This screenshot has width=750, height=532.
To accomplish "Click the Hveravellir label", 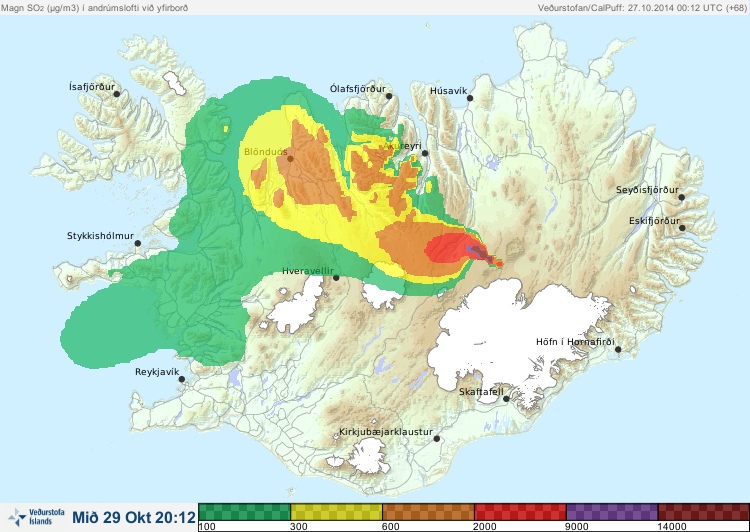I will (x=308, y=271).
